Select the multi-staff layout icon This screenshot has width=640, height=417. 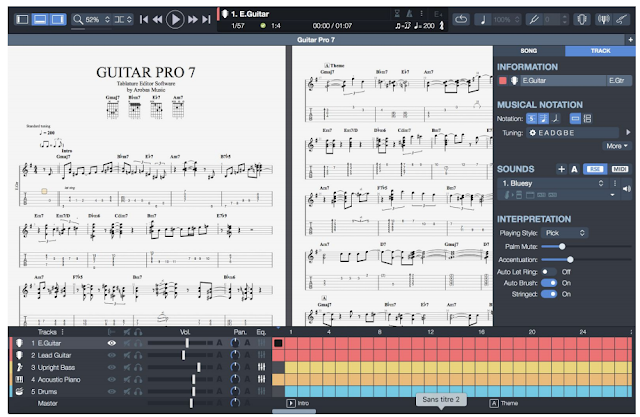tap(587, 119)
